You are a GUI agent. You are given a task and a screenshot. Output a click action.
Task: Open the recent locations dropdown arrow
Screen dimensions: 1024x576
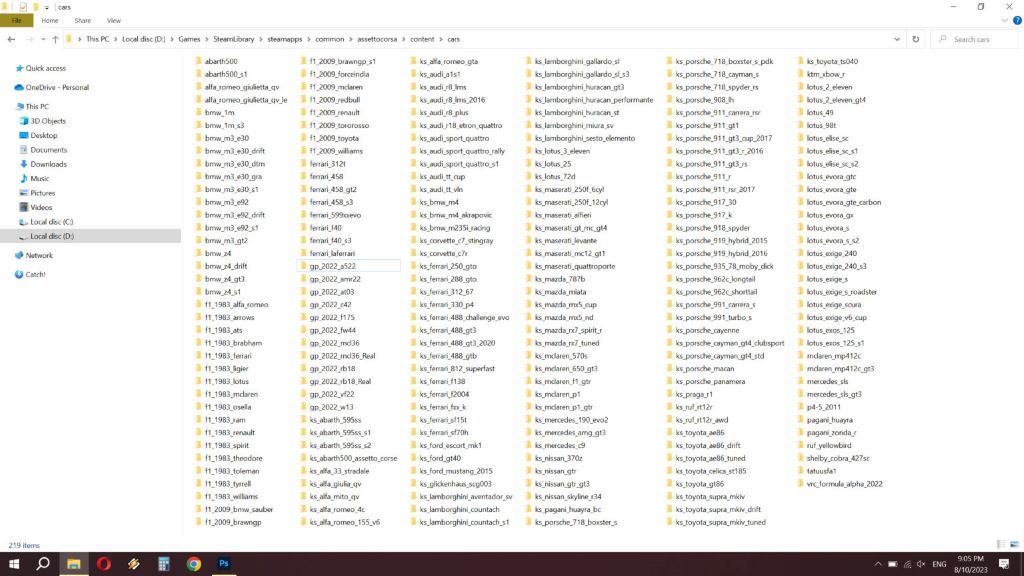click(43, 39)
